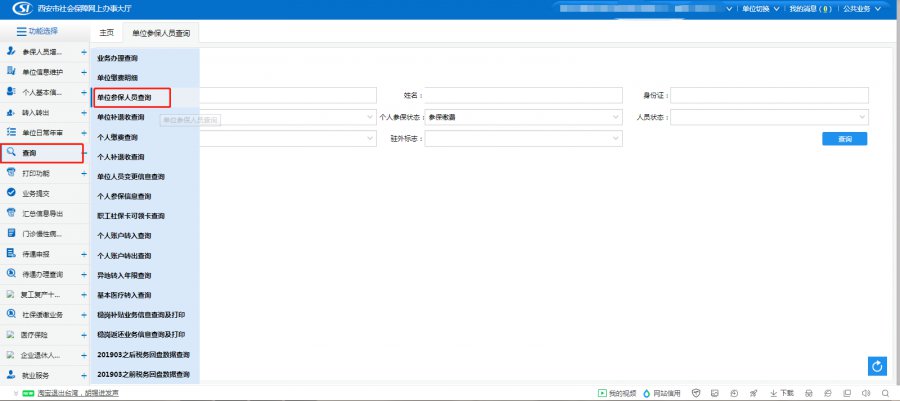900x401 pixels.
Task: Click the 查询 magnifier icon in sidebar
Action: click(x=11, y=153)
